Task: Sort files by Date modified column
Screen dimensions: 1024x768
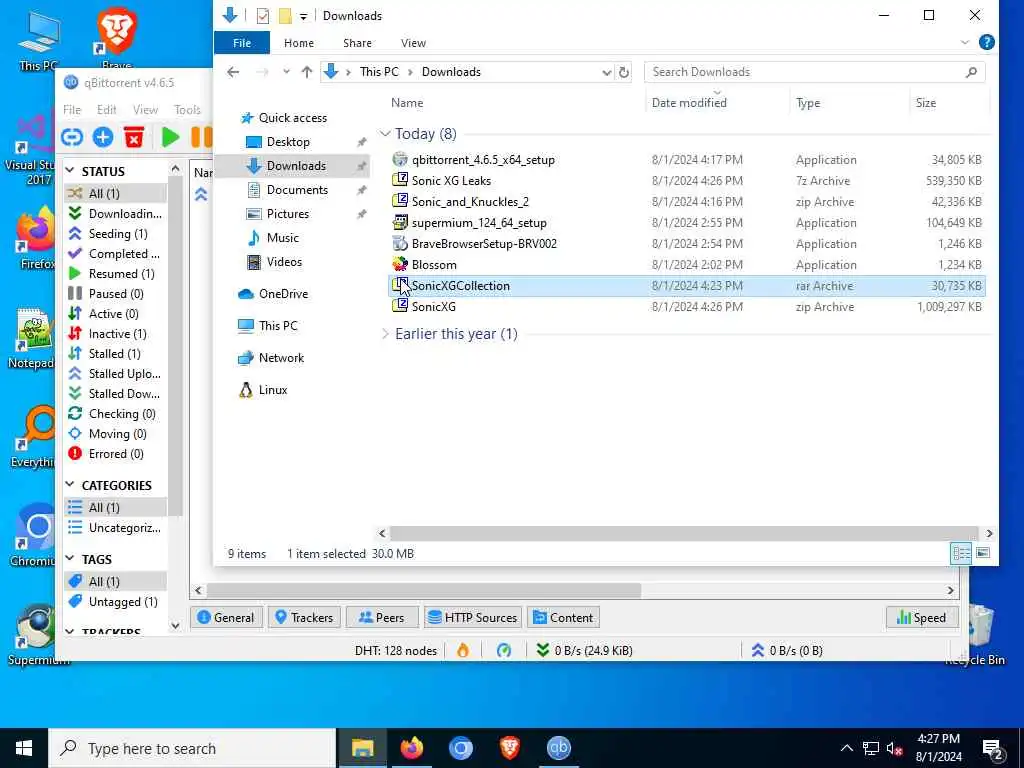Action: click(688, 103)
